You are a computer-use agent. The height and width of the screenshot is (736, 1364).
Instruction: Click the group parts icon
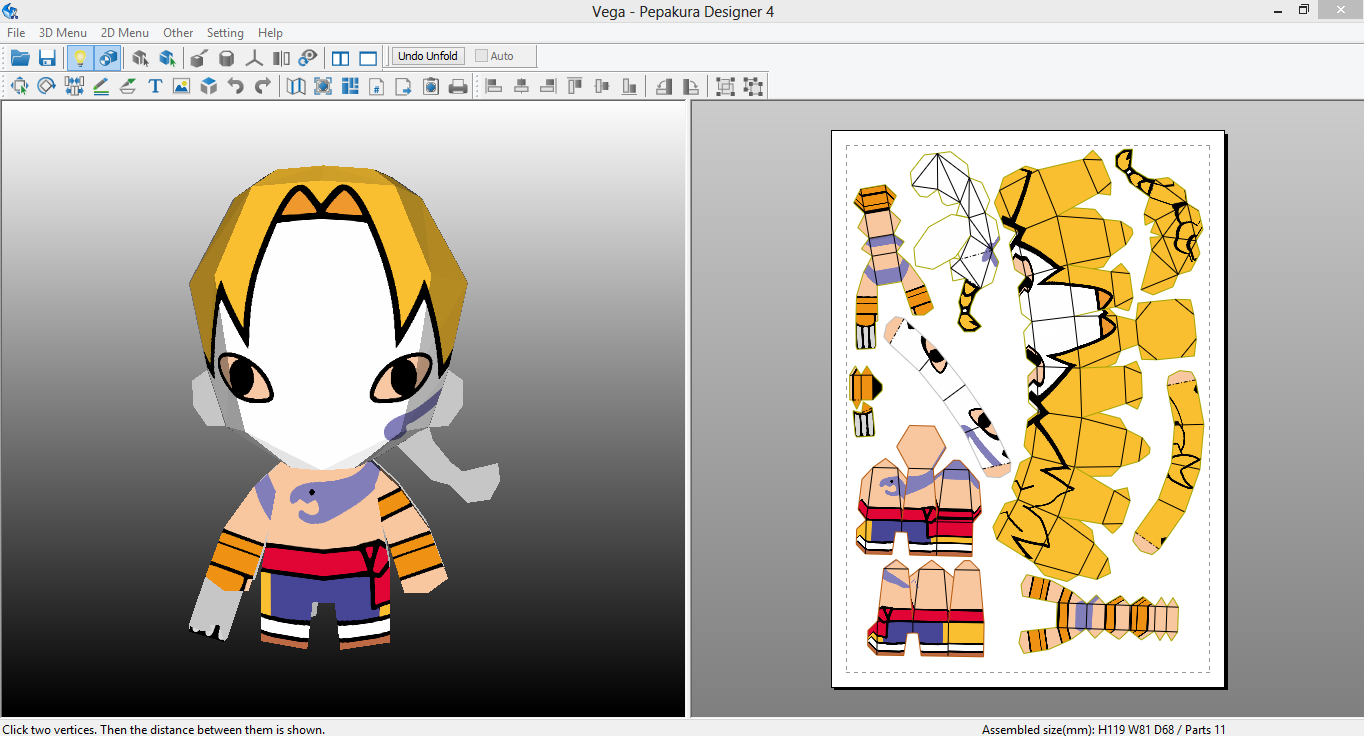click(726, 86)
